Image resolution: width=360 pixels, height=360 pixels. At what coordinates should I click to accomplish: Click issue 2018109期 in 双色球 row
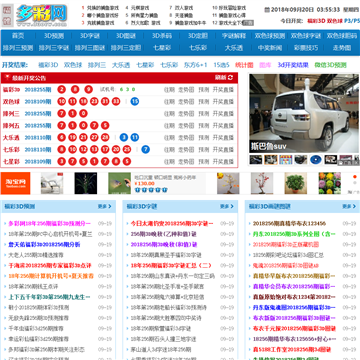coord(38,102)
